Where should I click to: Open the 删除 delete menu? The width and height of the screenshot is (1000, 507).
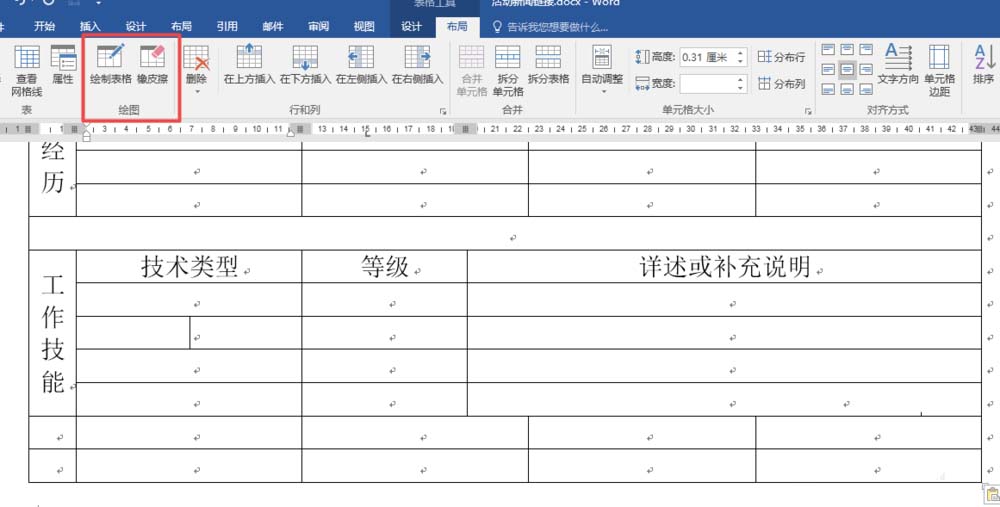196,70
